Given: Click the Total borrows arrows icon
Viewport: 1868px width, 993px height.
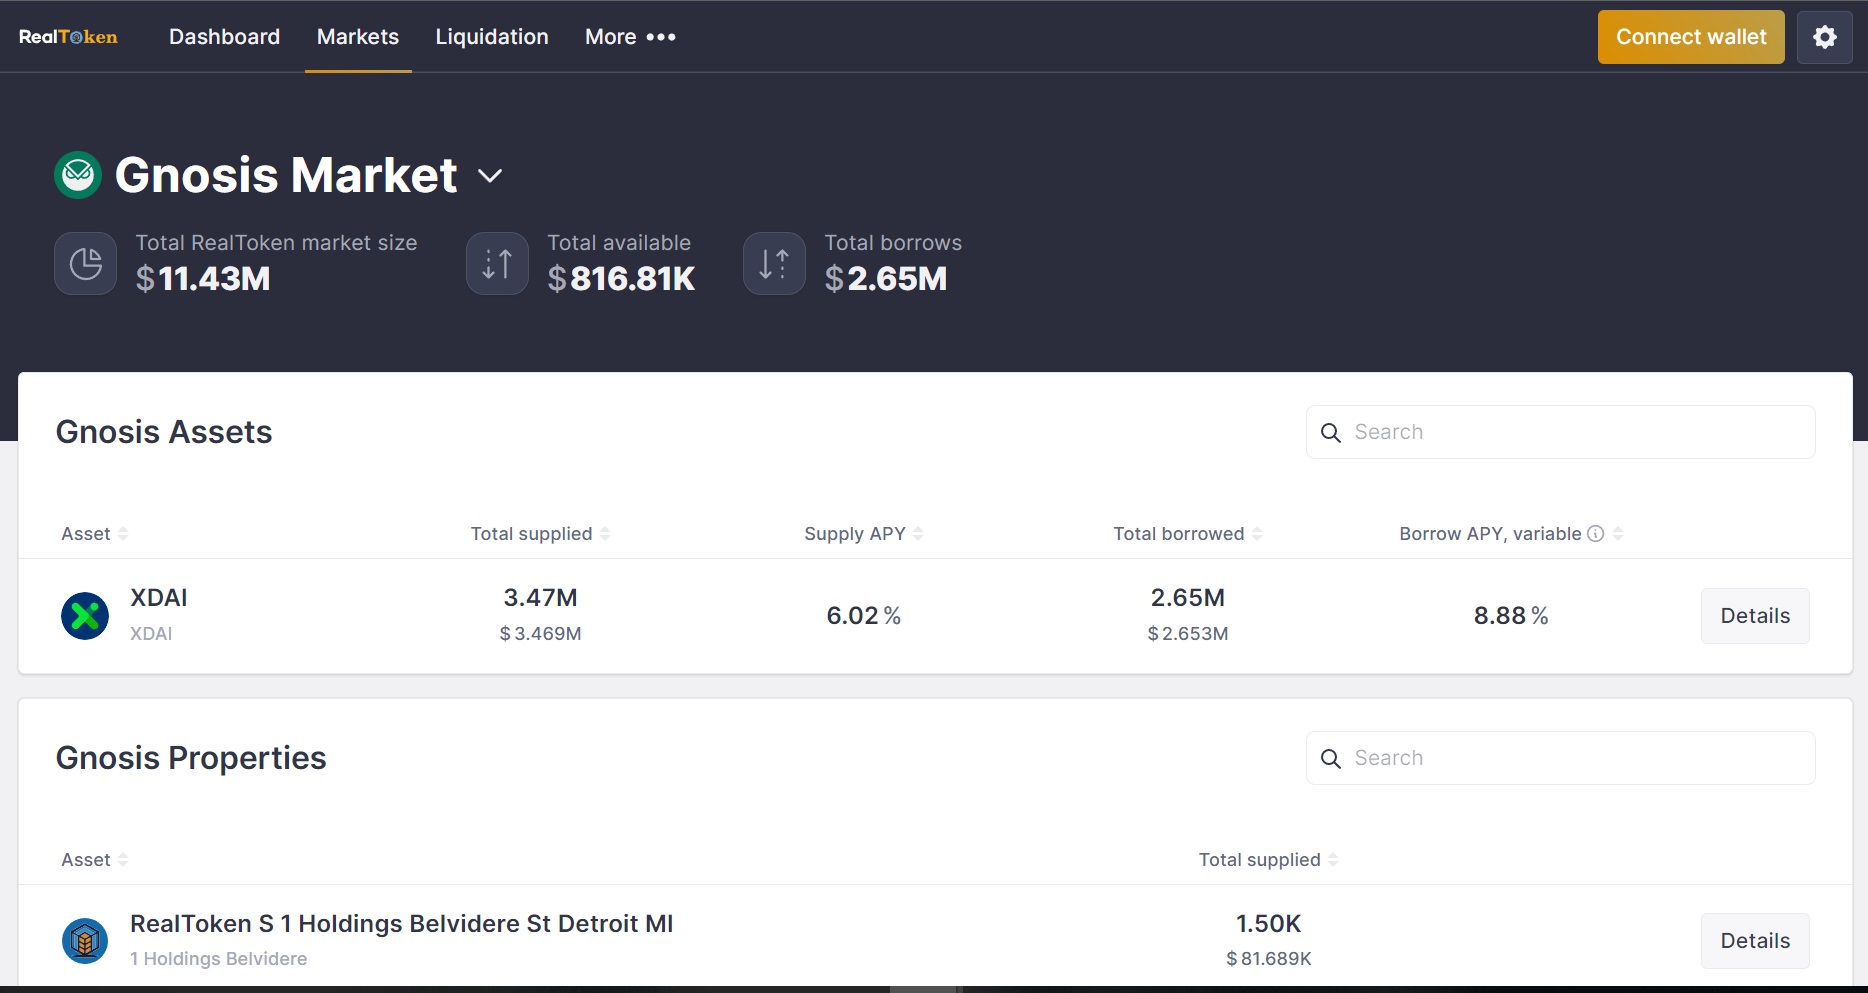Looking at the screenshot, I should tap(773, 263).
